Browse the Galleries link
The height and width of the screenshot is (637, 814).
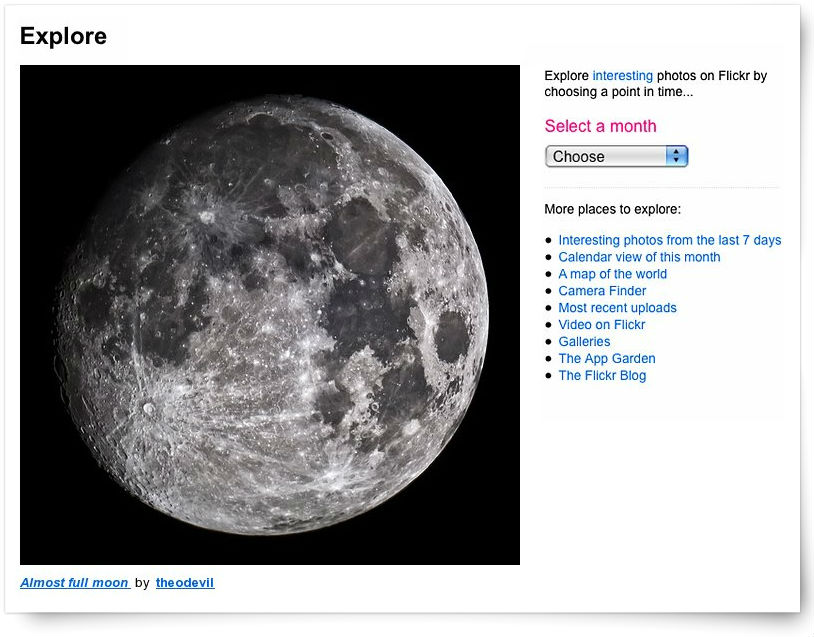click(584, 342)
